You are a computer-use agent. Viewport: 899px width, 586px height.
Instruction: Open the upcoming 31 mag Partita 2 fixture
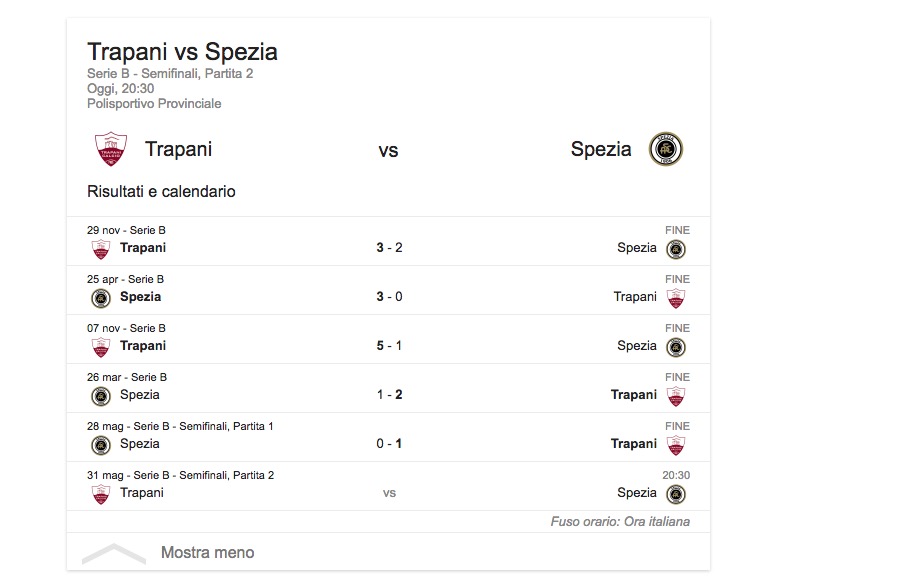pos(389,492)
